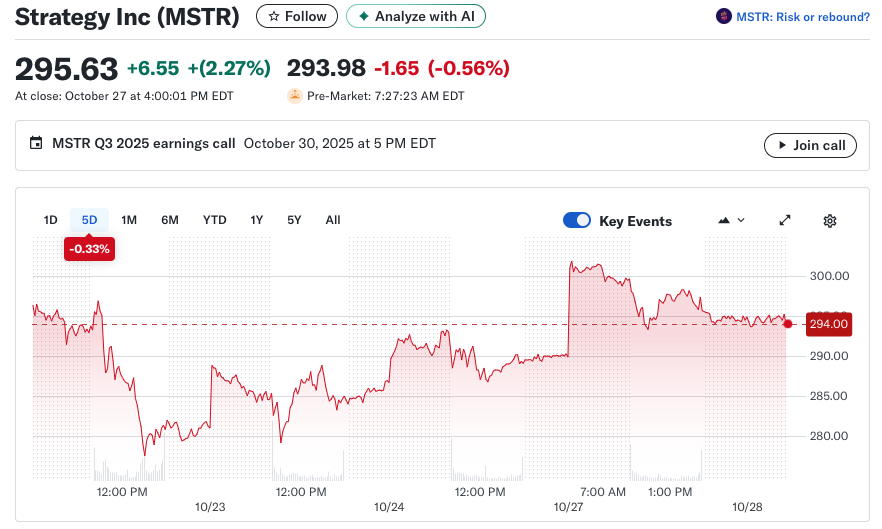Open MSTR: Risk or rebound? link

click(802, 17)
